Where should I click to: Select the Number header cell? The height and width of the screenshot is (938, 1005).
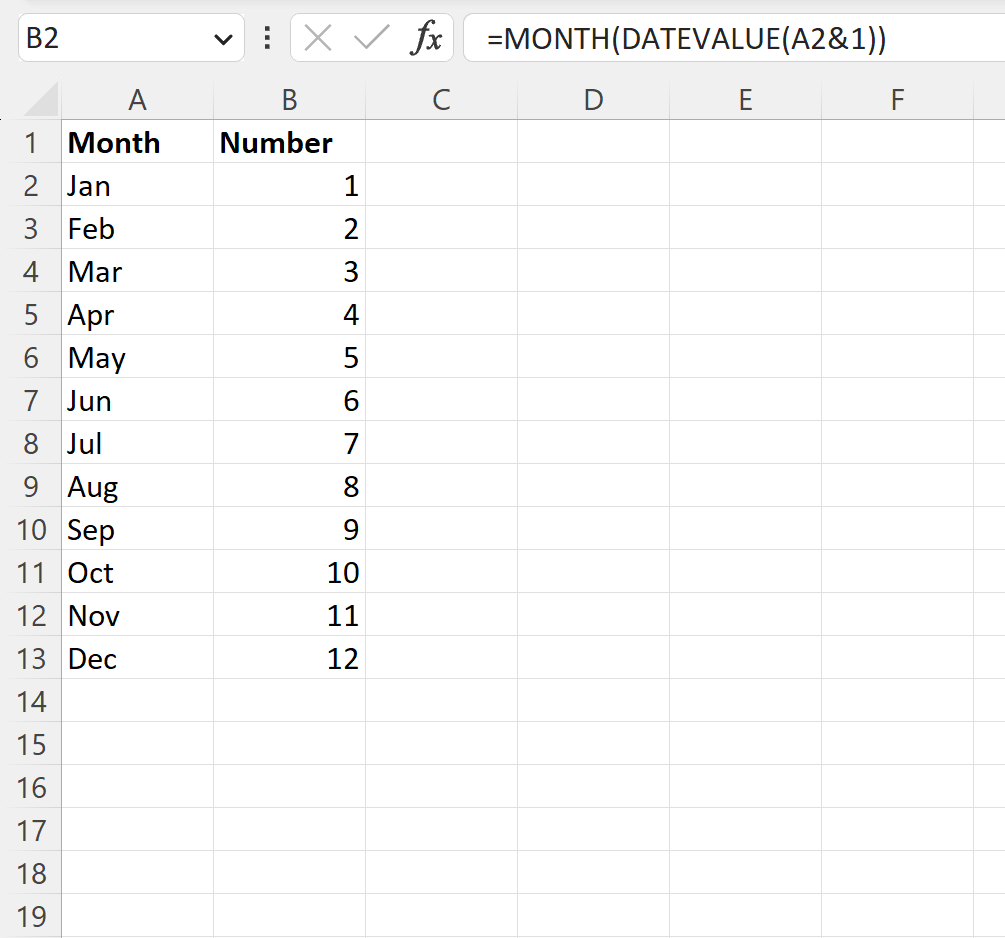pos(289,142)
